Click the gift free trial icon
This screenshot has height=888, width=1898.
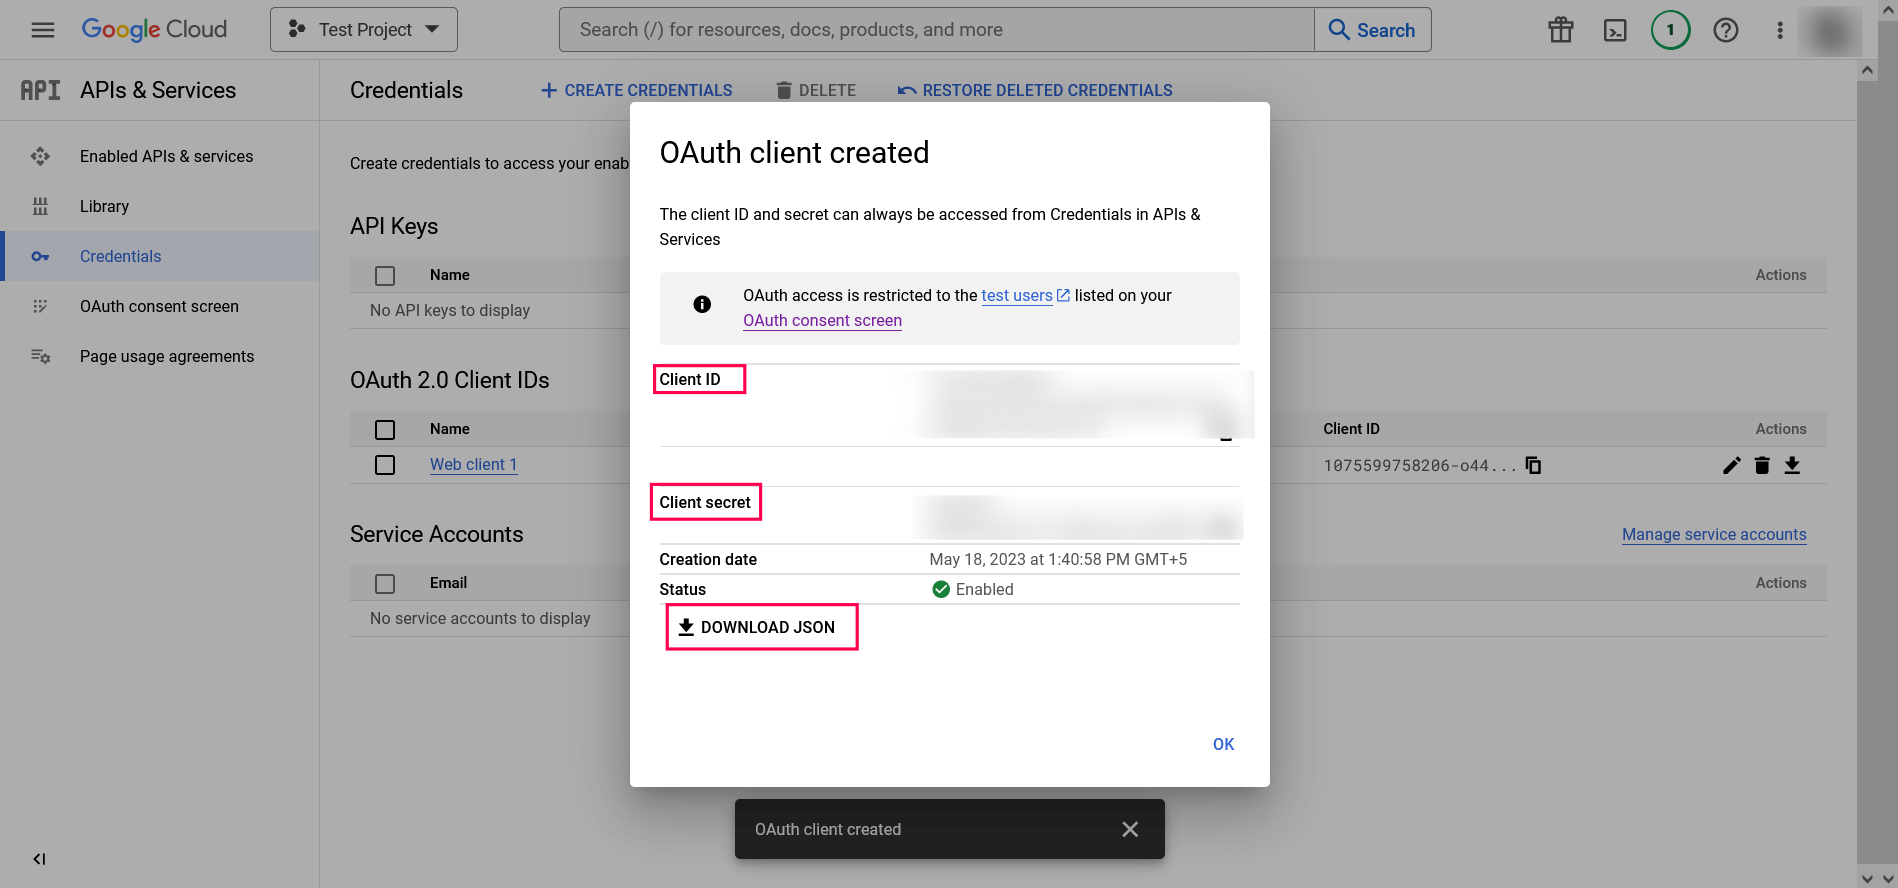pos(1560,30)
